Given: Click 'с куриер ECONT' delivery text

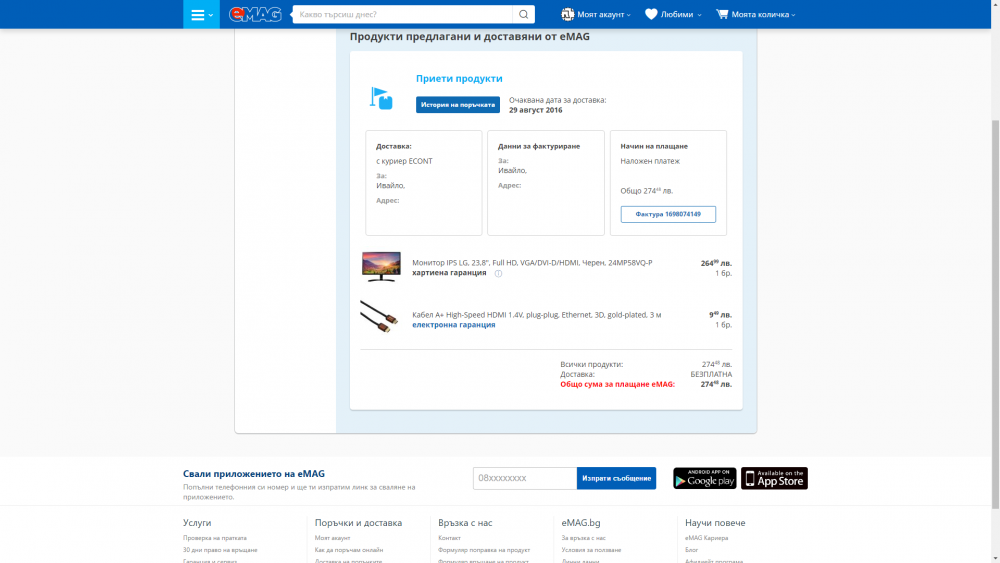Looking at the screenshot, I should point(404,161).
